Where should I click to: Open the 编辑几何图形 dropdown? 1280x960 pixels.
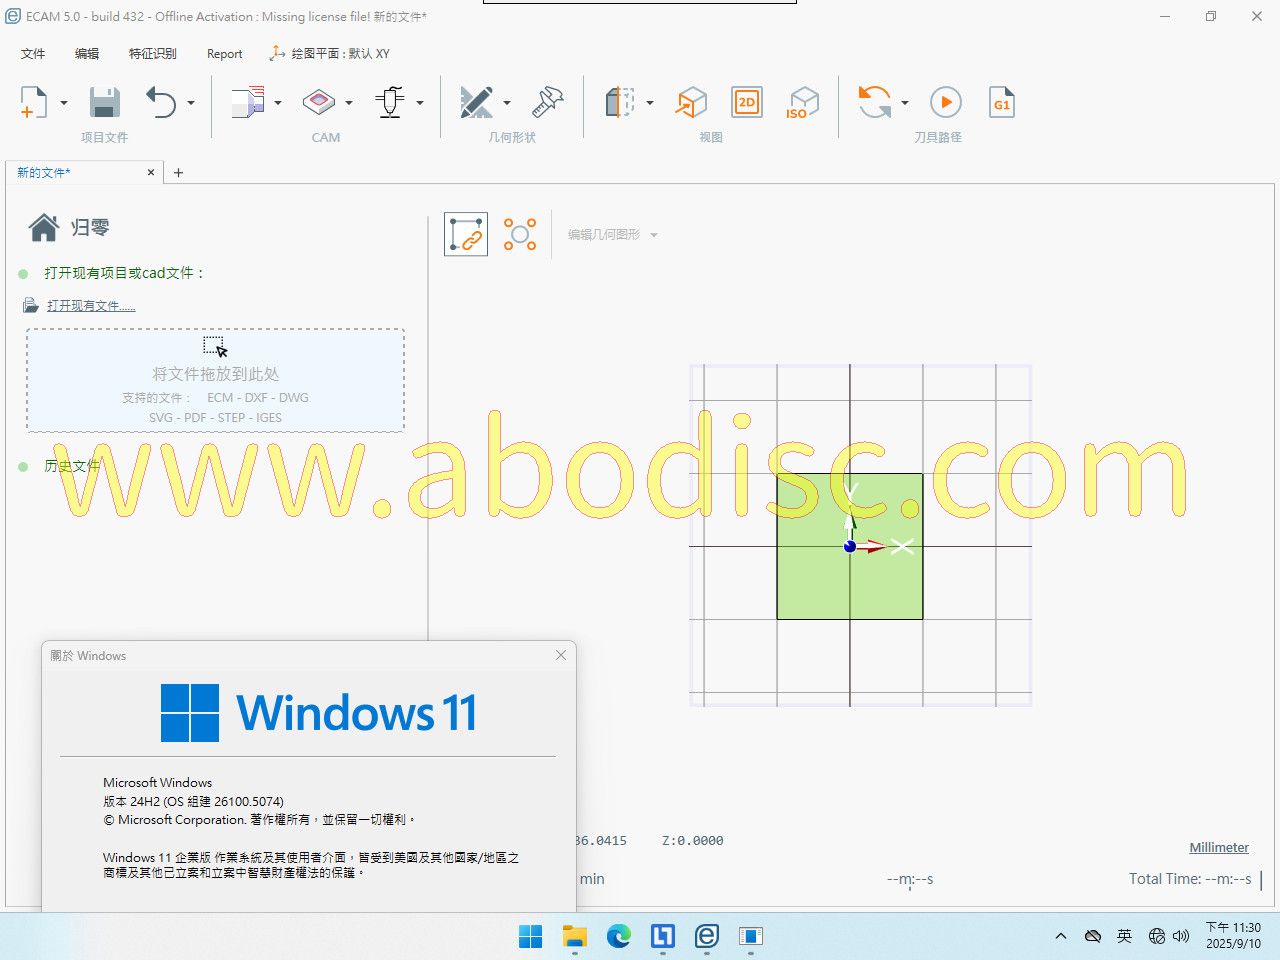click(x=612, y=235)
